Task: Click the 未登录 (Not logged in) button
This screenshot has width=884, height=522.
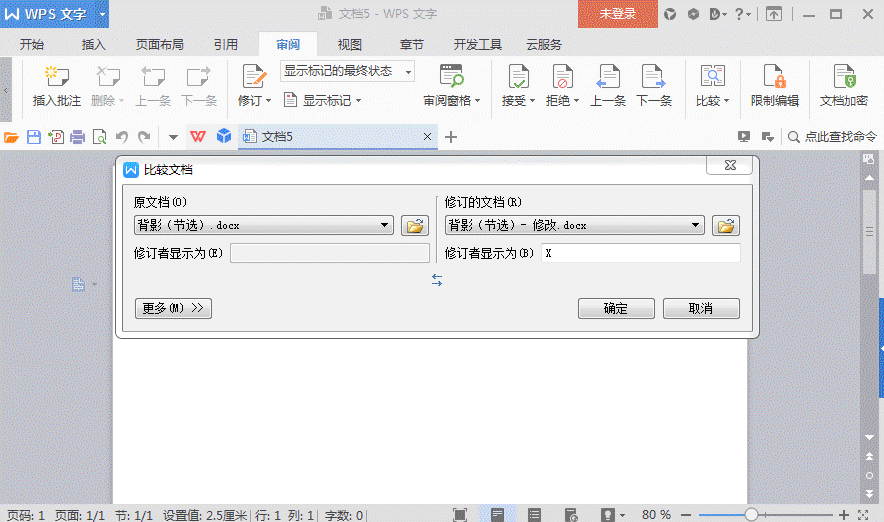Action: click(618, 14)
